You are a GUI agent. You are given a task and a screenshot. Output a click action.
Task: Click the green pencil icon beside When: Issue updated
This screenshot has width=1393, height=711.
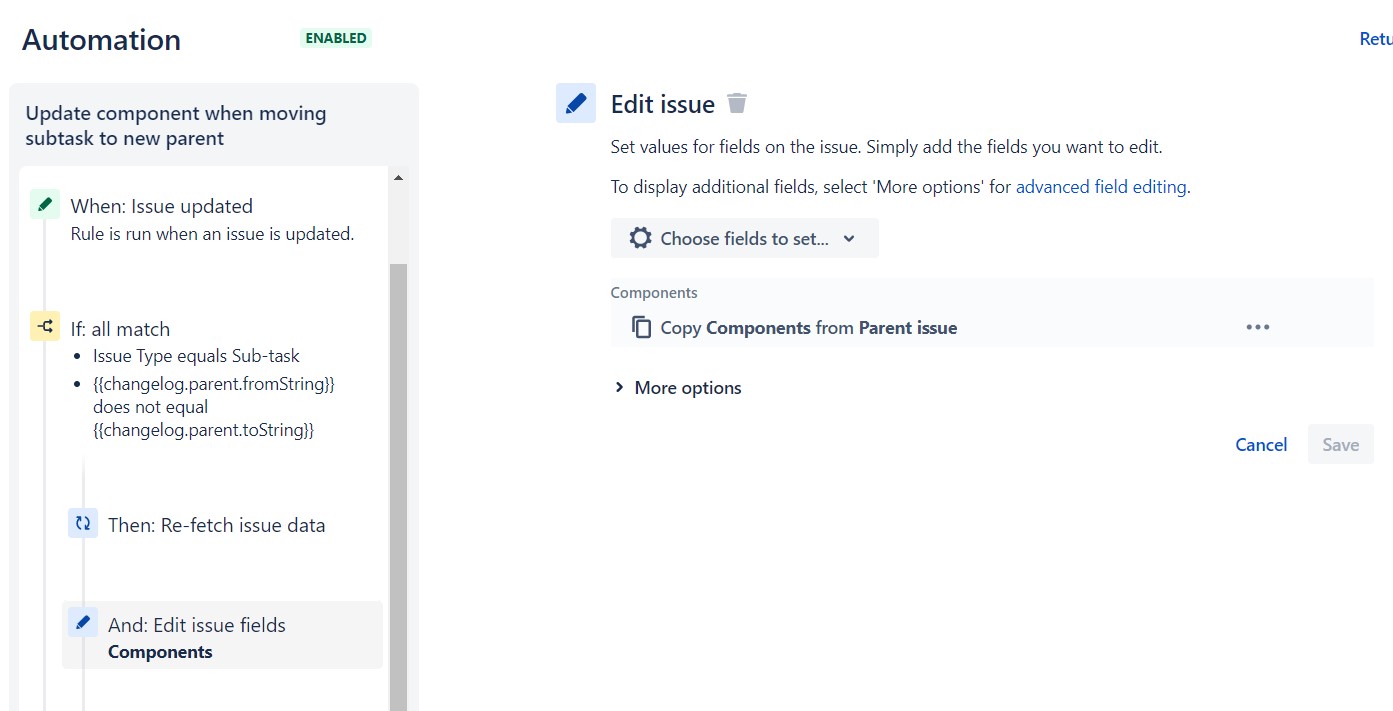tap(44, 204)
